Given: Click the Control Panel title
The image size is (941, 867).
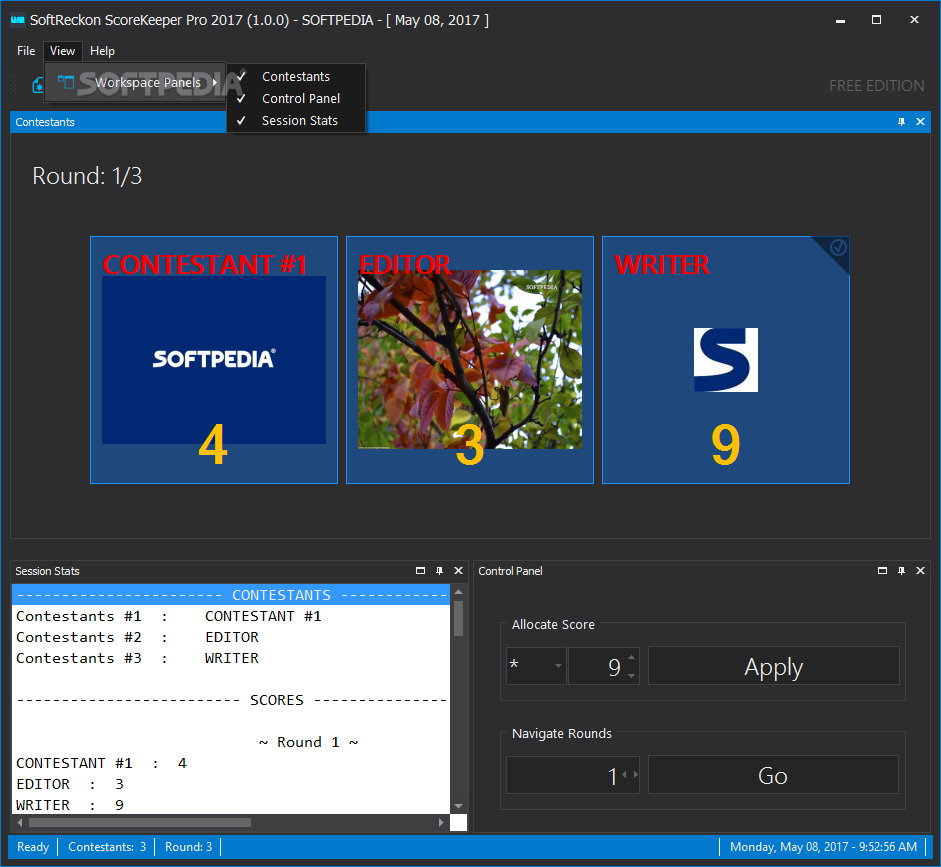Looking at the screenshot, I should tap(510, 571).
